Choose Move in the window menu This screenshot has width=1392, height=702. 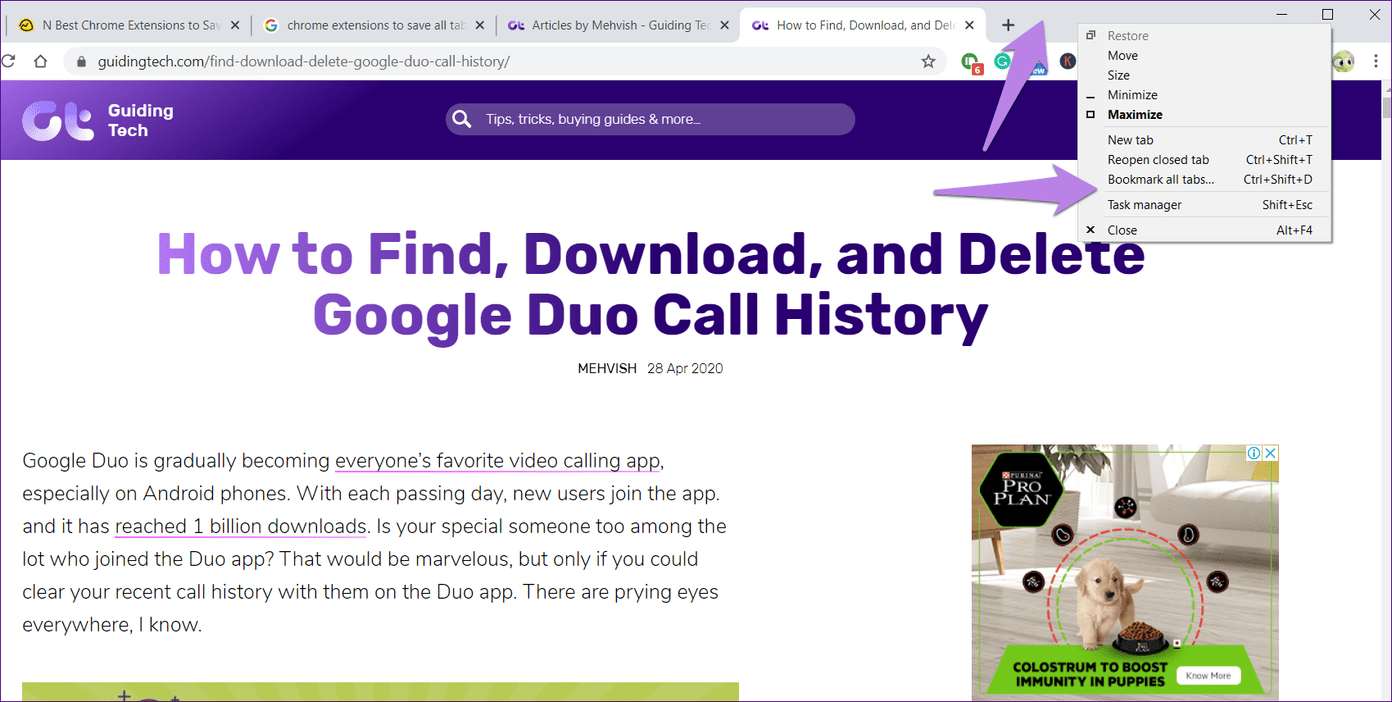click(1204, 56)
